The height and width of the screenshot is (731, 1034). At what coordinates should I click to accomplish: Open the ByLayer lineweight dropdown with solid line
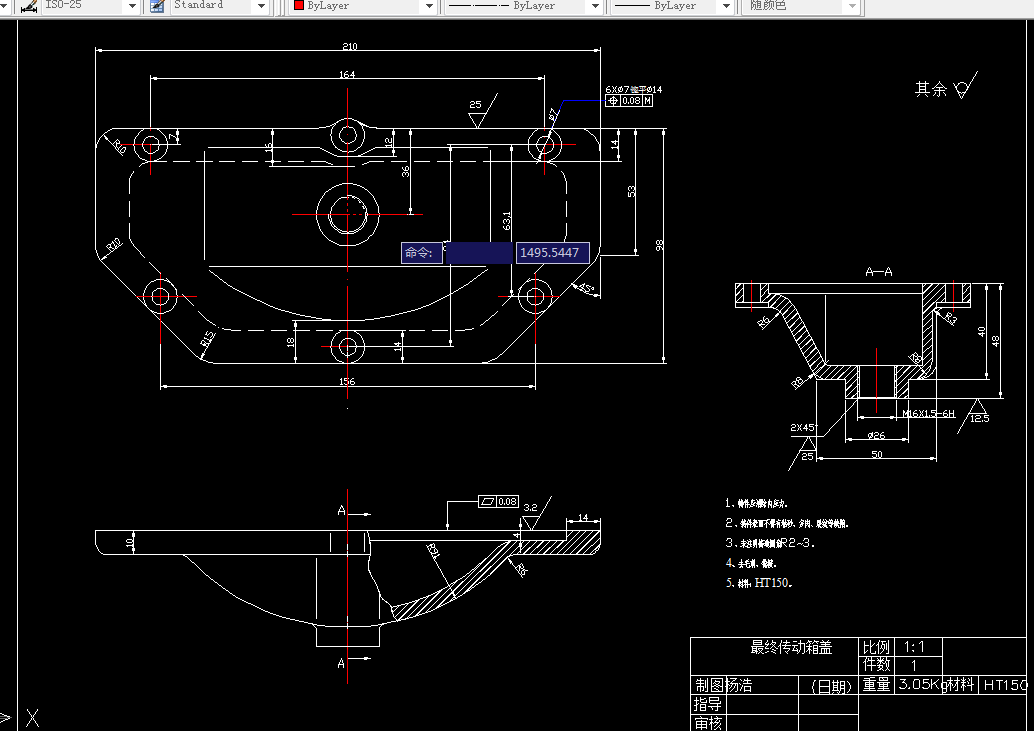(726, 6)
